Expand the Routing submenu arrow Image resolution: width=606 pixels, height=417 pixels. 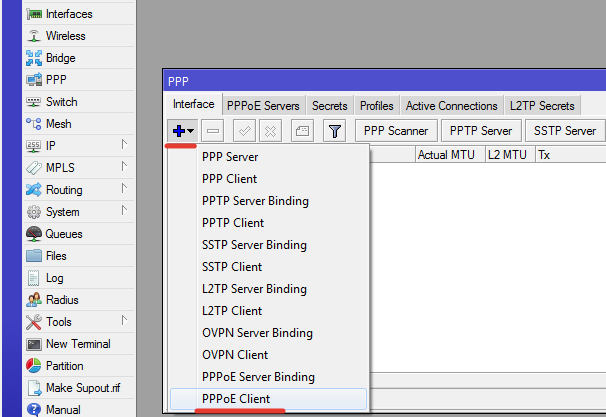click(x=124, y=189)
